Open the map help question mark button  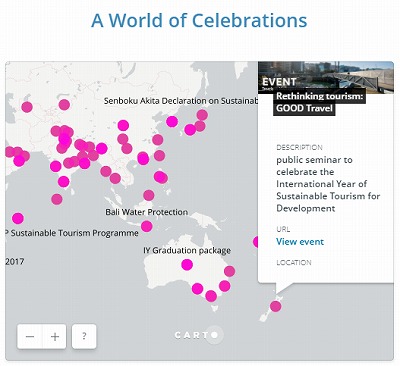point(84,336)
